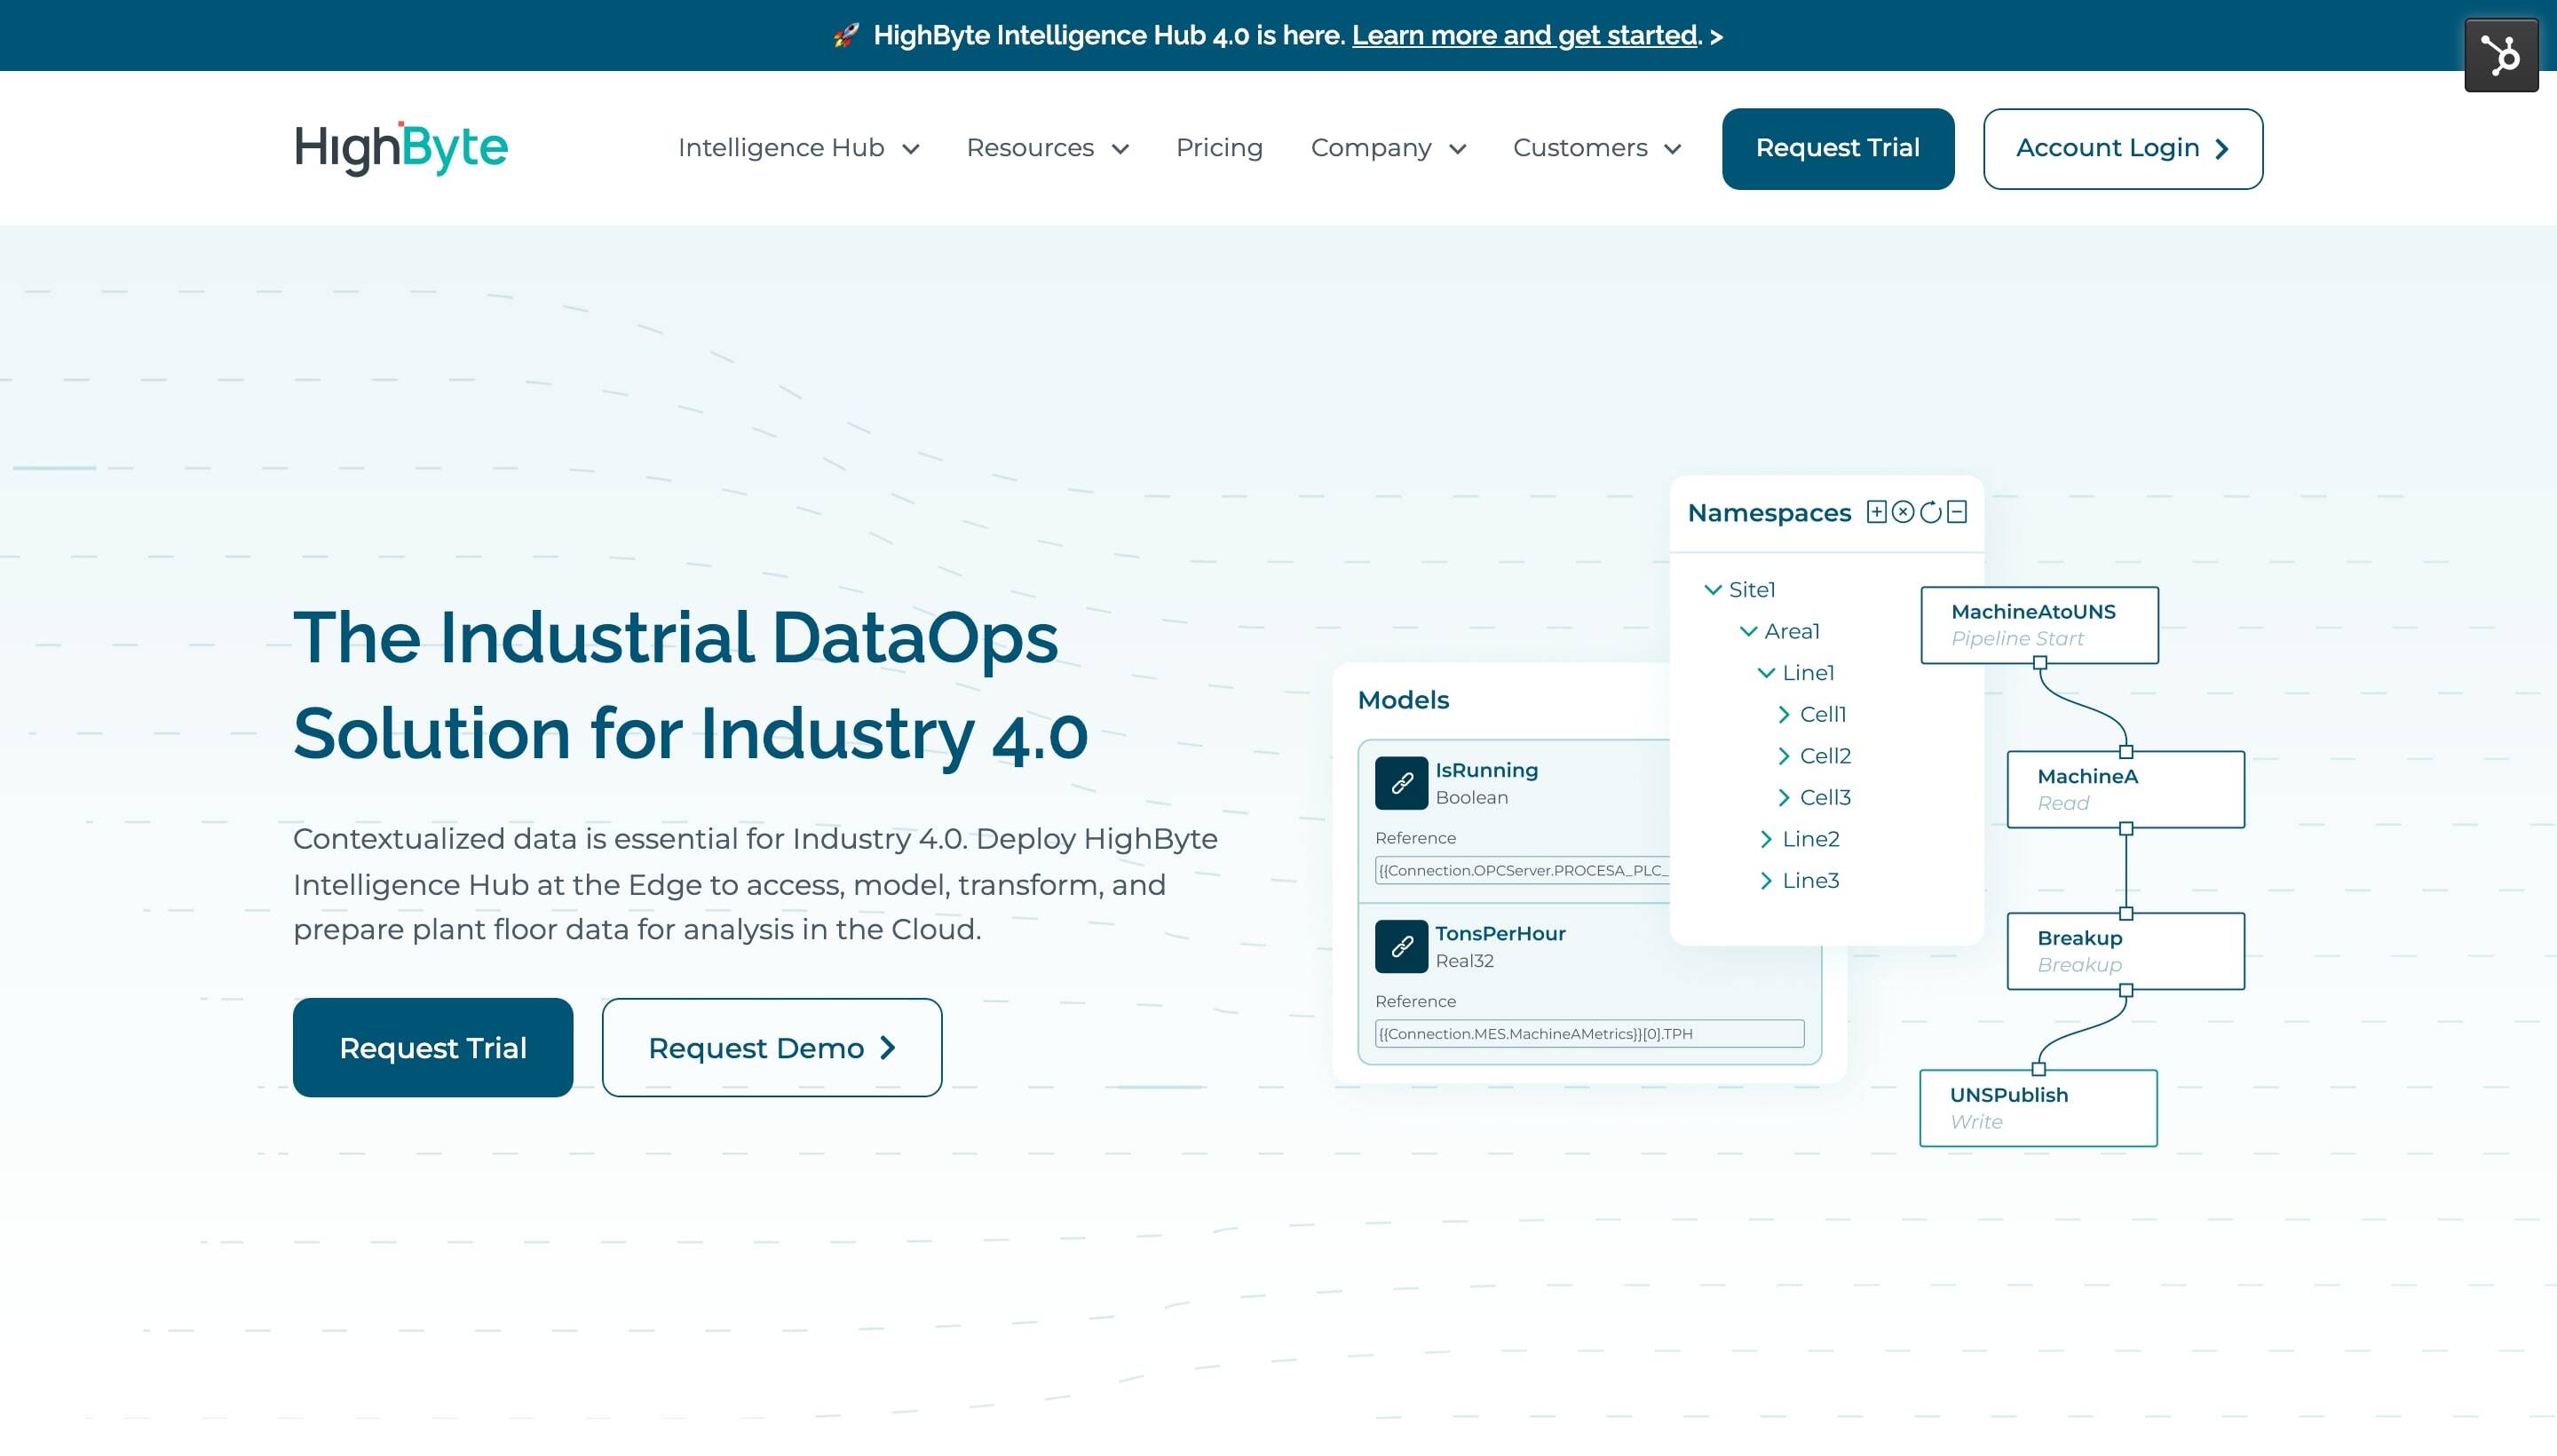This screenshot has width=2557, height=1456.
Task: Click arrow after banner text
Action: (1717, 37)
